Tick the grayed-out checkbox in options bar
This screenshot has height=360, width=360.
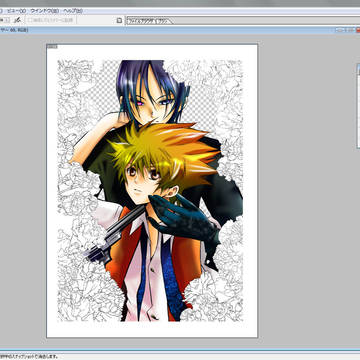click(x=30, y=20)
